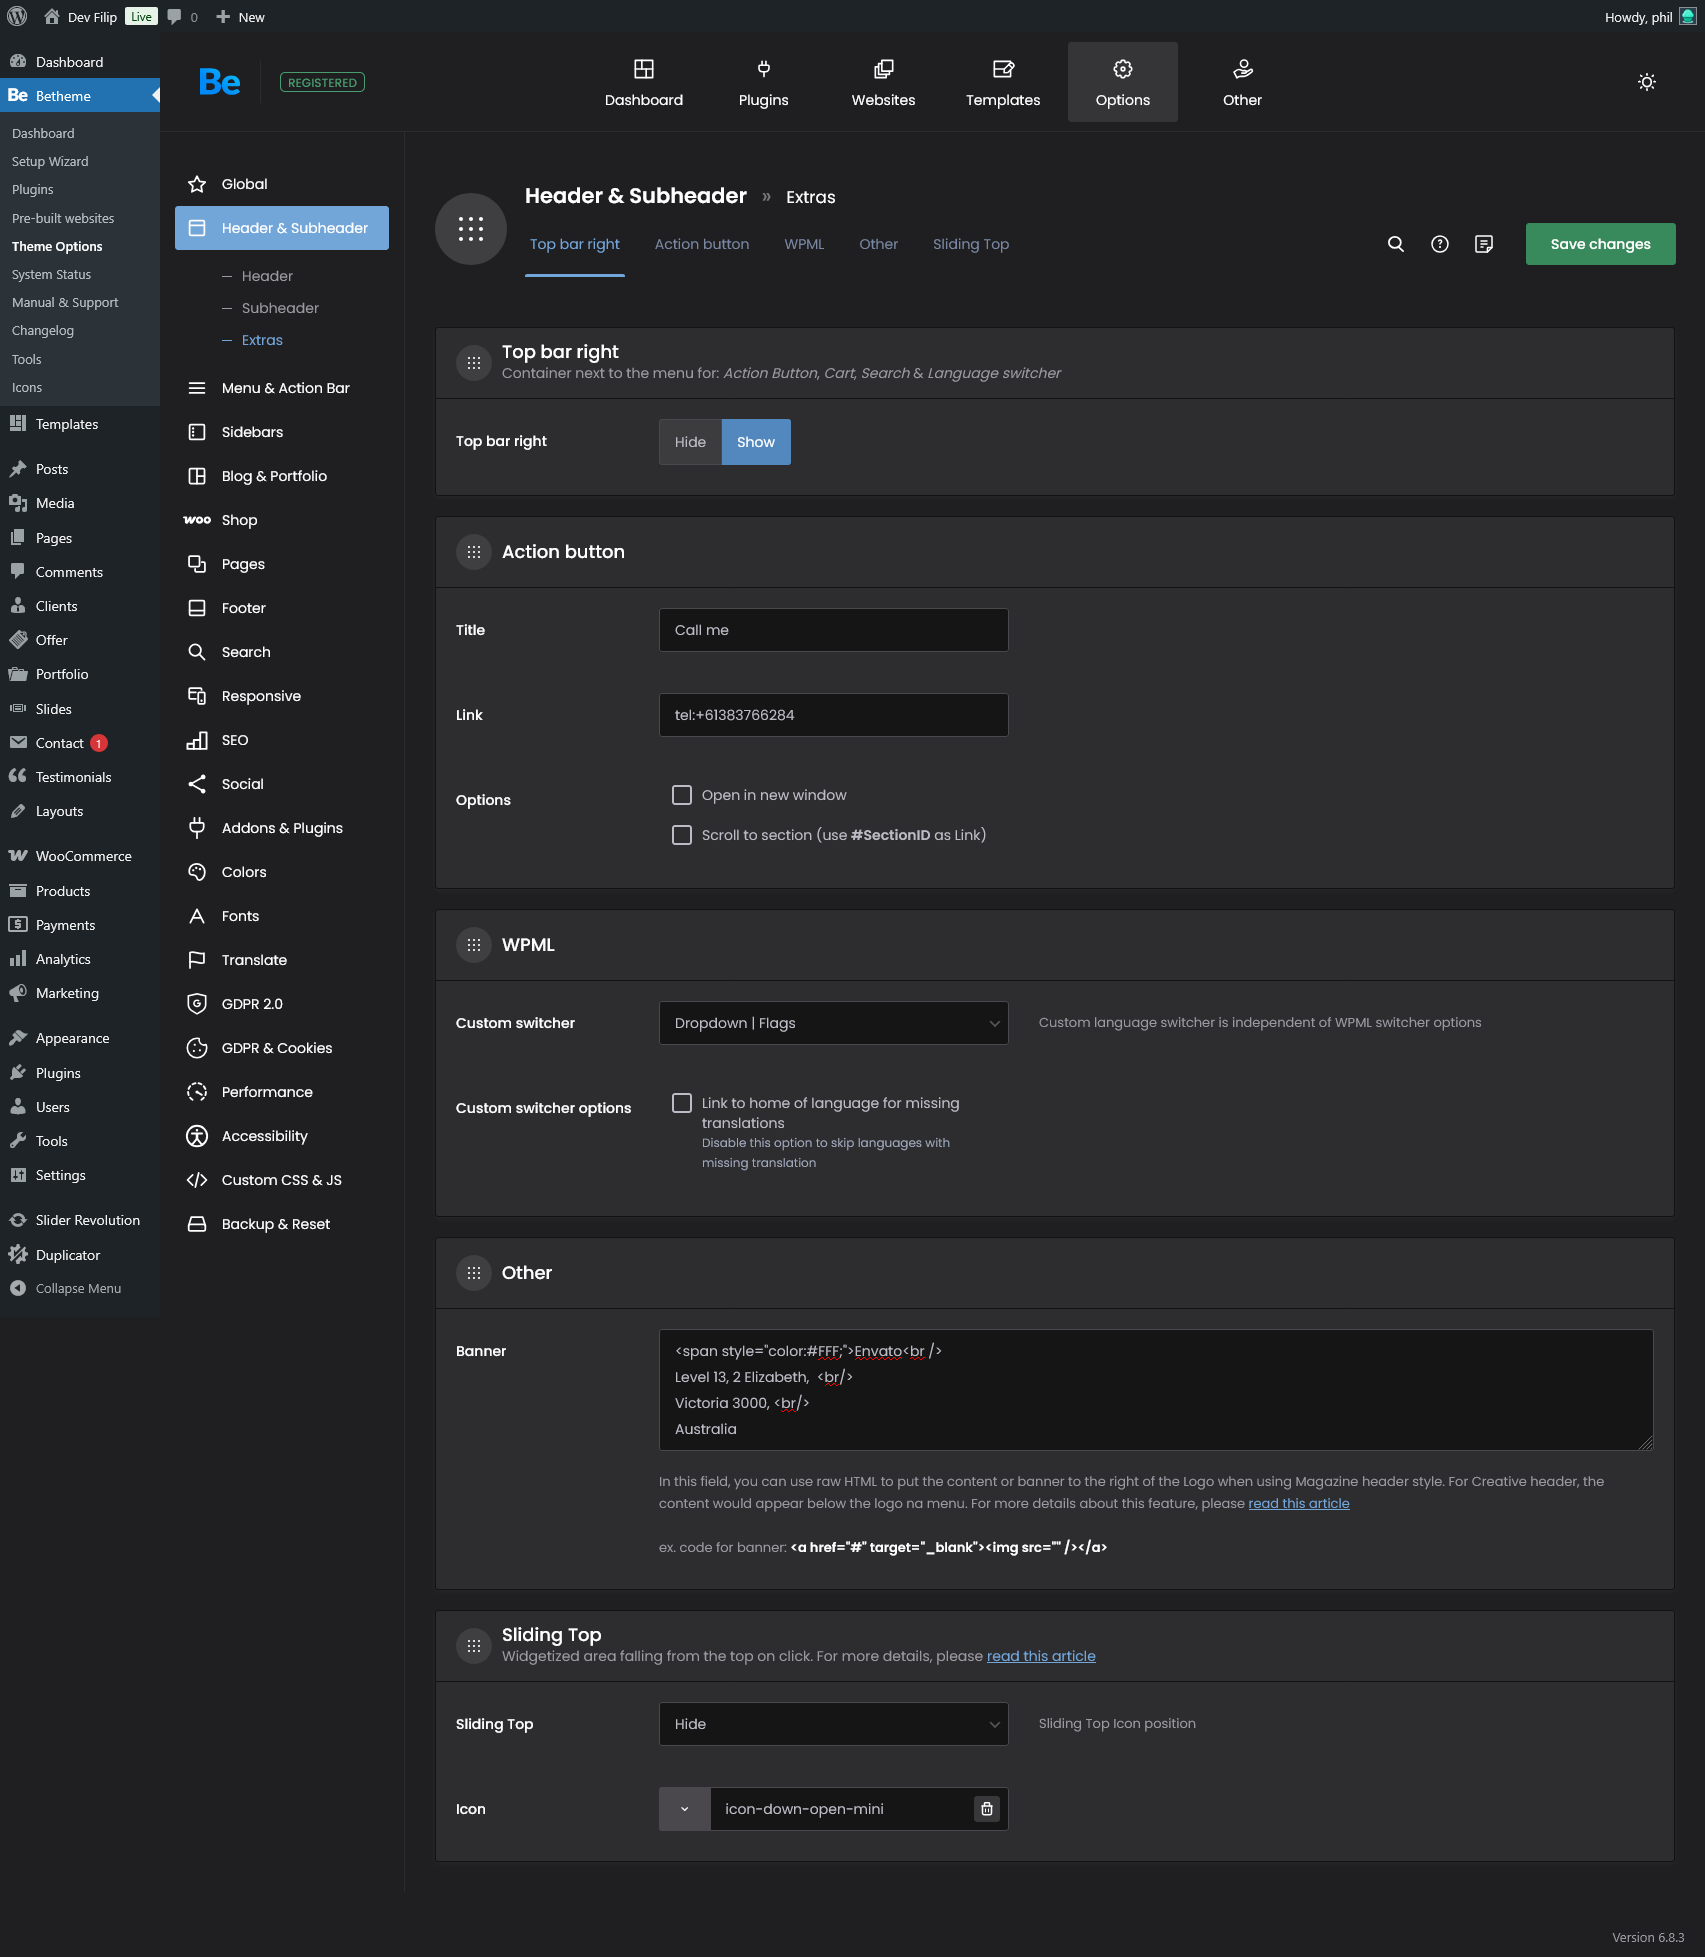Click the action button Title input field
The image size is (1705, 1957).
pyautogui.click(x=833, y=630)
